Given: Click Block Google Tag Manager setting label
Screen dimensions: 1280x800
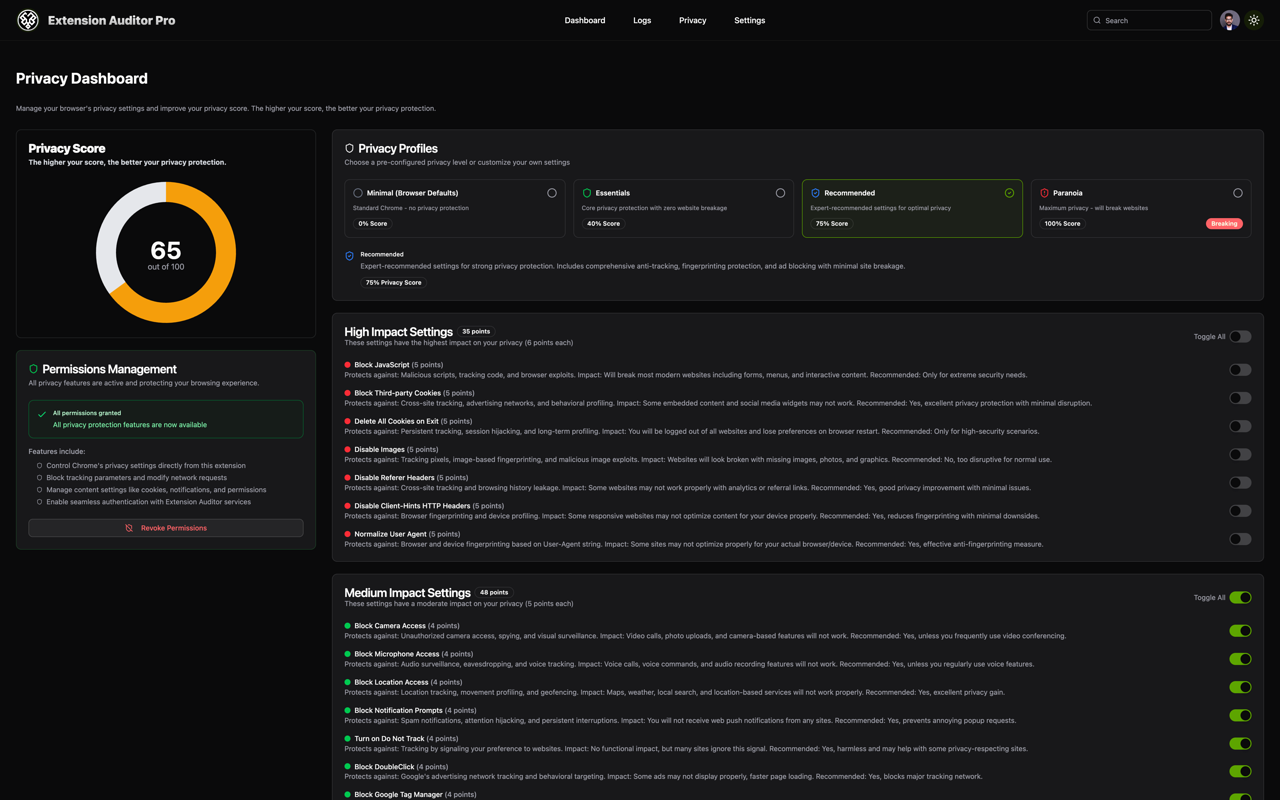Looking at the screenshot, I should pyautogui.click(x=398, y=794).
